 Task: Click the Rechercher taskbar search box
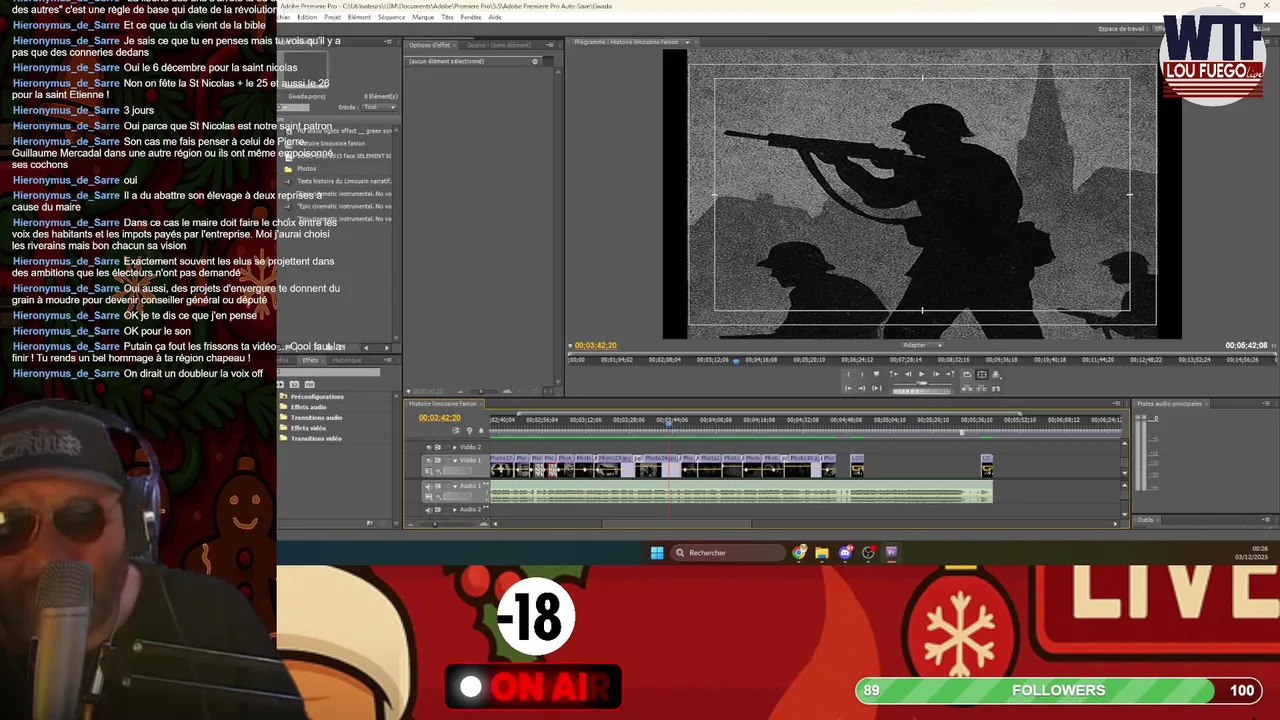[x=727, y=553]
